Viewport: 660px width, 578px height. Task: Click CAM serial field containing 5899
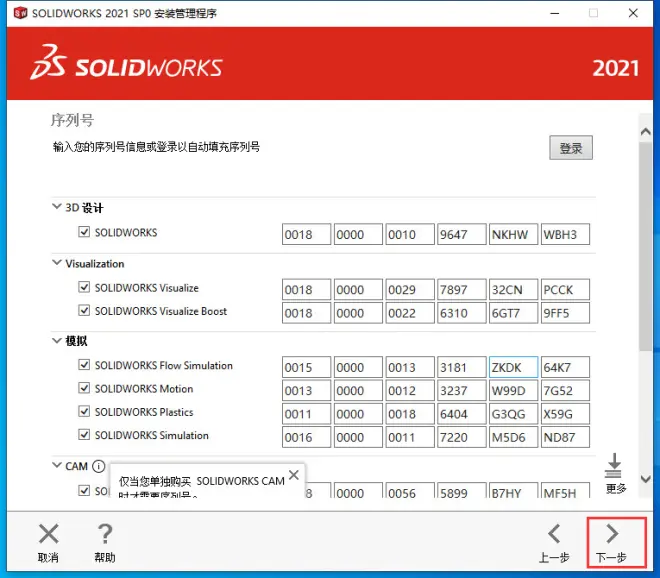(x=462, y=490)
